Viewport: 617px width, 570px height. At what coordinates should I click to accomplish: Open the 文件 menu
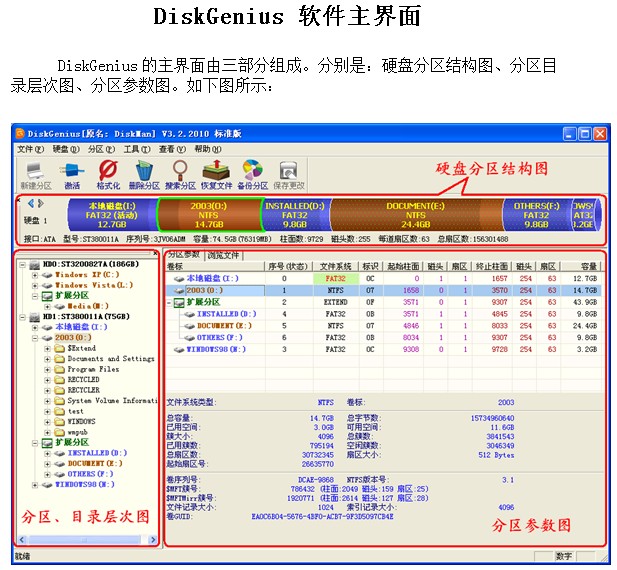tap(30, 149)
